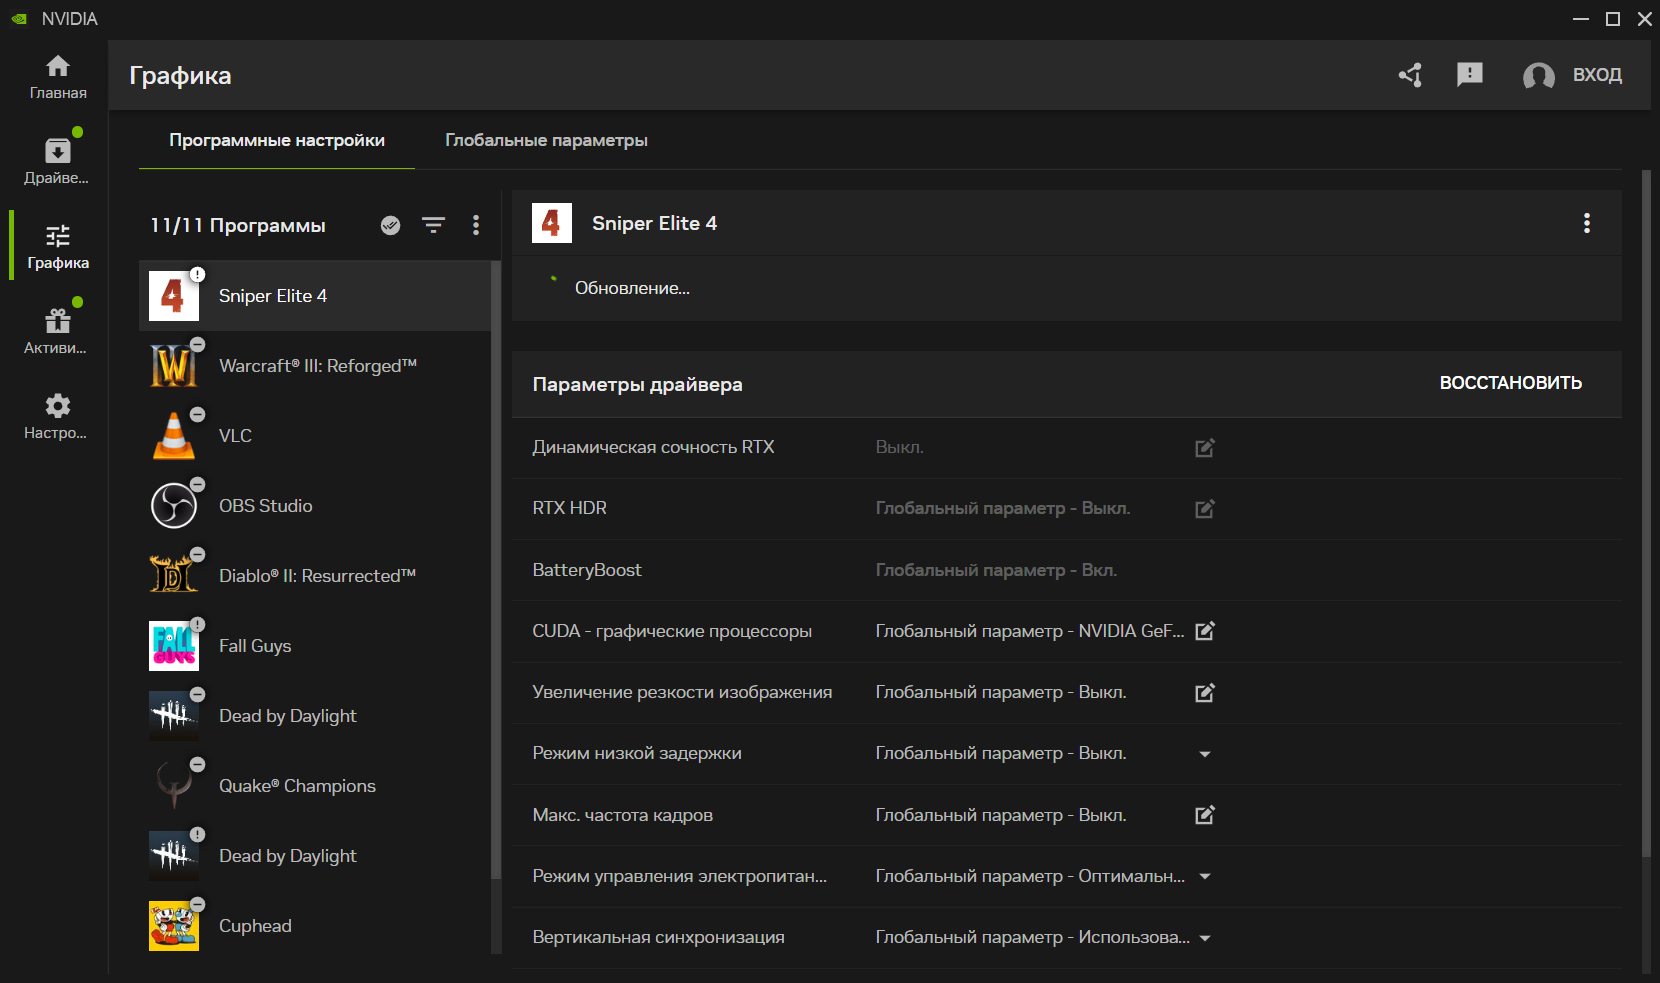Image resolution: width=1660 pixels, height=983 pixels.
Task: Click the share icon in header
Action: click(1411, 75)
